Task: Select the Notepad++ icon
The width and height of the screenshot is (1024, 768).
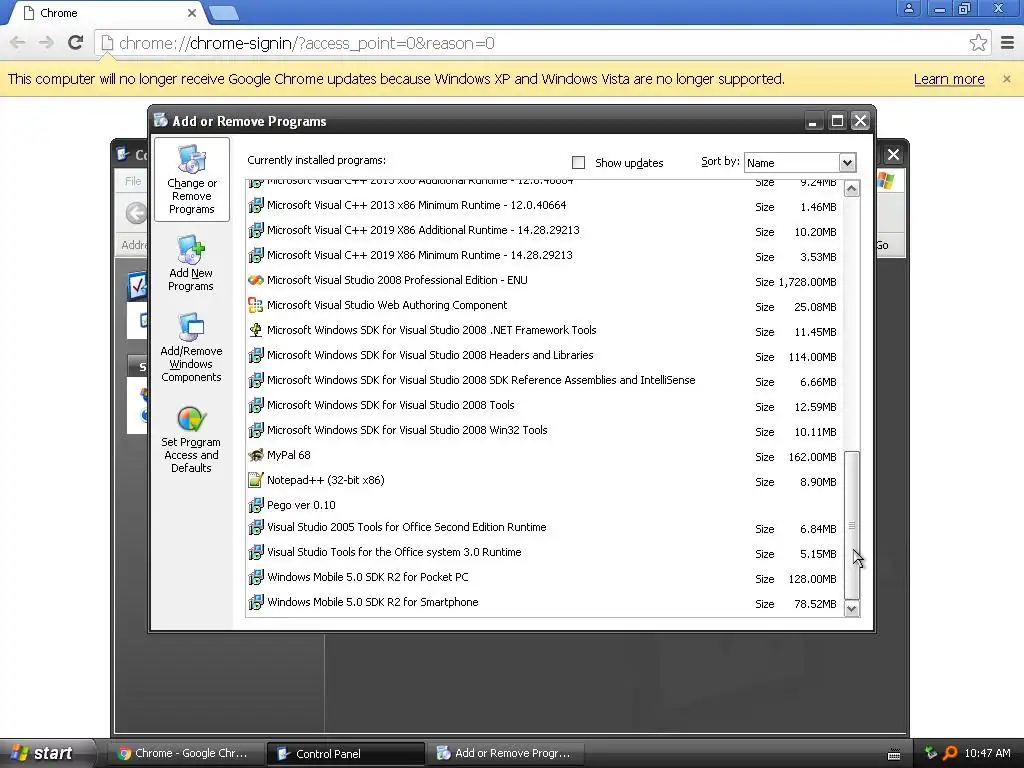Action: pos(255,480)
